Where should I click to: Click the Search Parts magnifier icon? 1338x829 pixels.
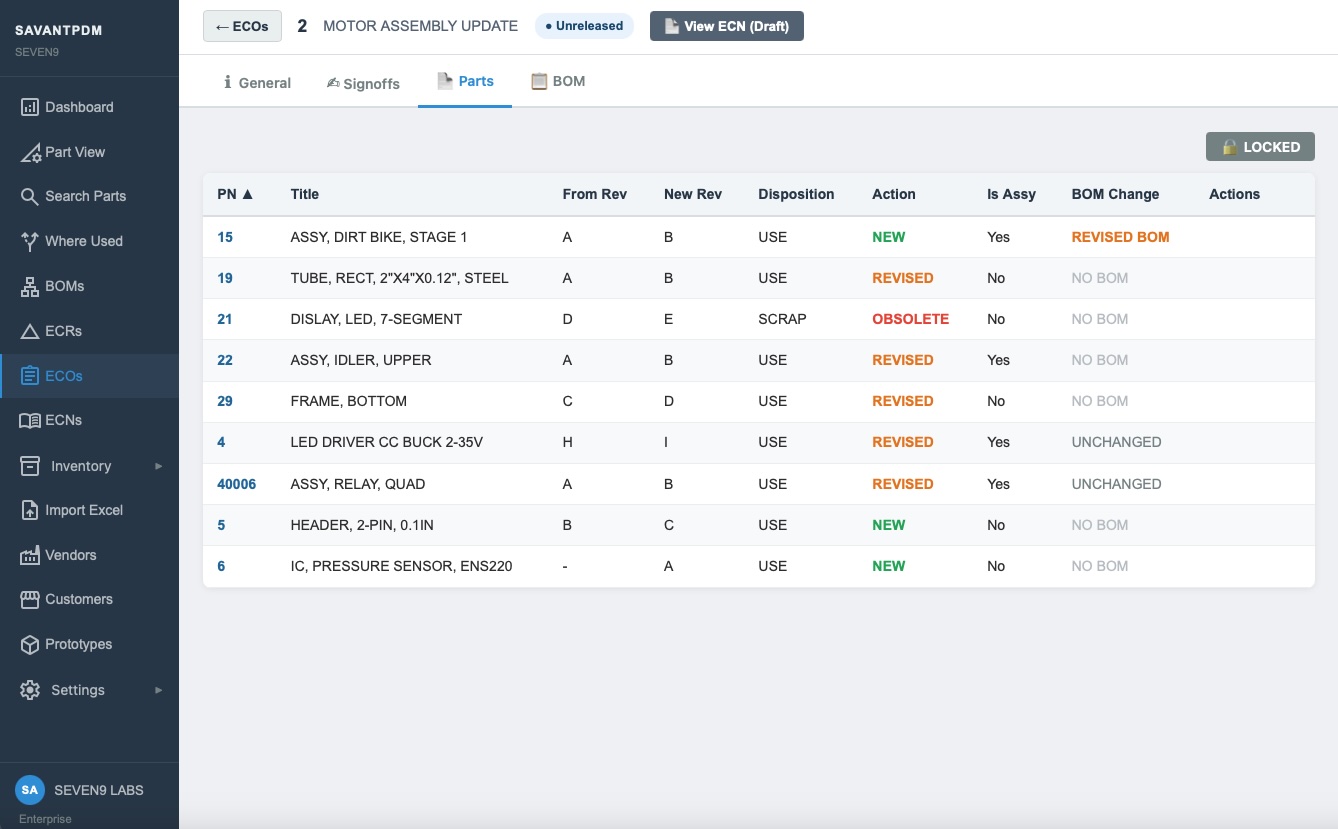coord(30,196)
